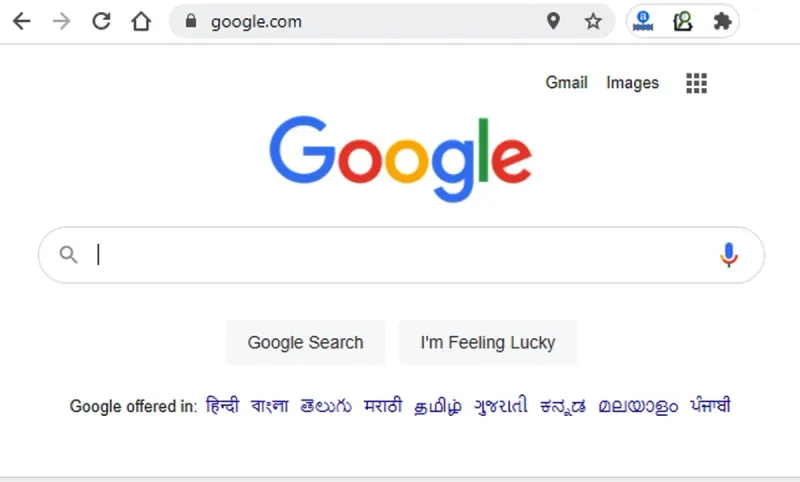
Task: Click the browser forward arrow
Action: 61,21
